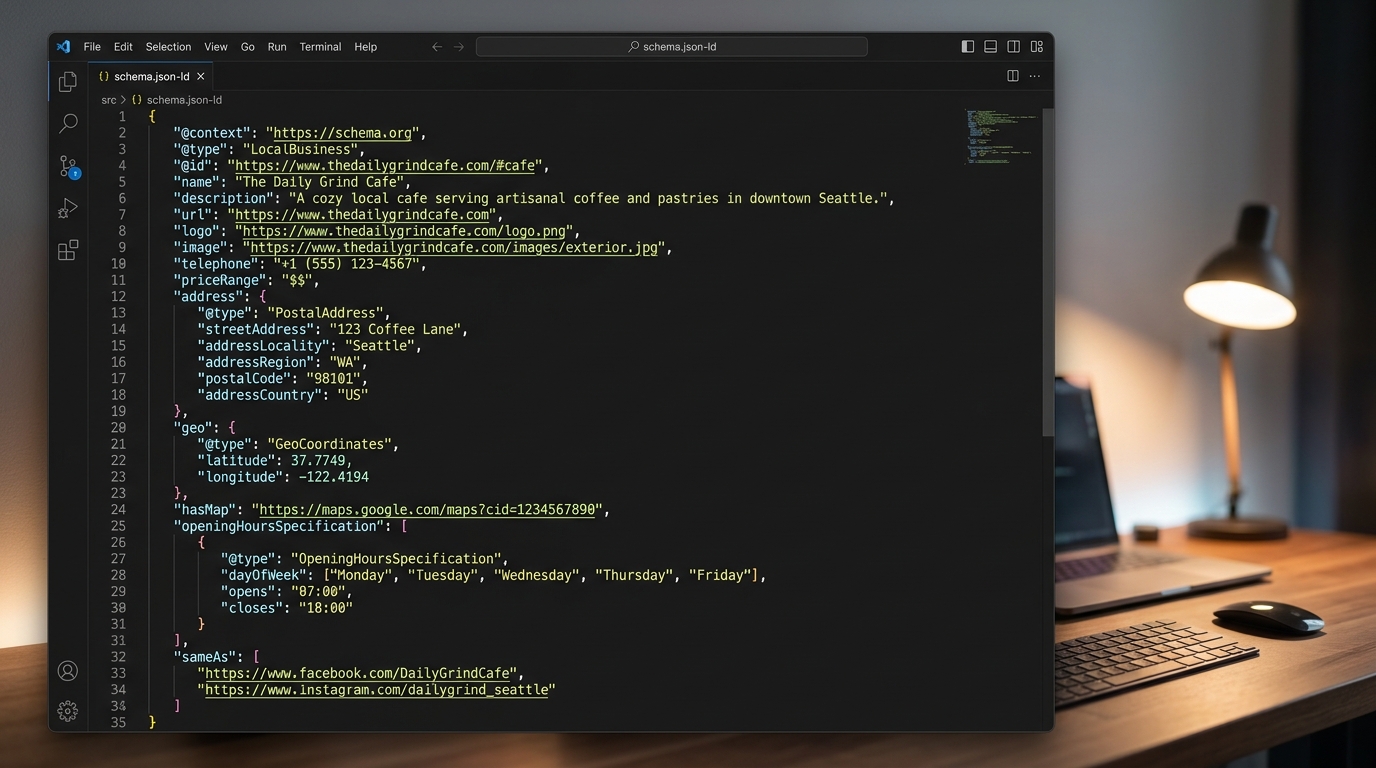Click line number 12 in the gutter

pyautogui.click(x=118, y=296)
